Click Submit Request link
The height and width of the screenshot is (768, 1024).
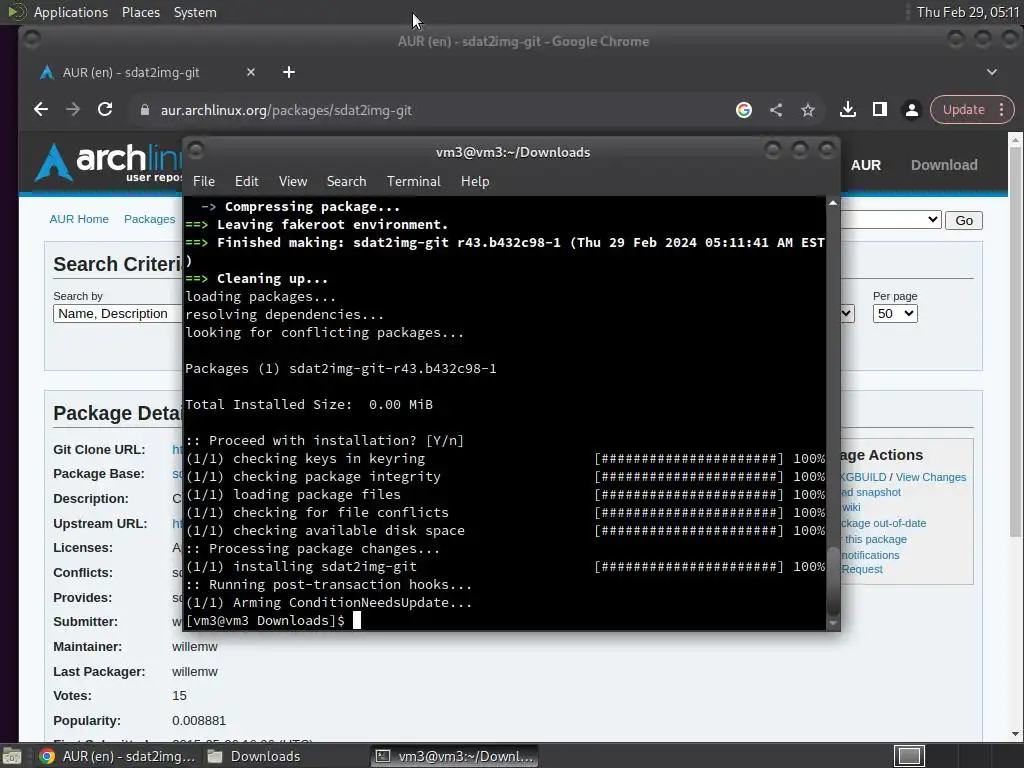click(x=862, y=569)
